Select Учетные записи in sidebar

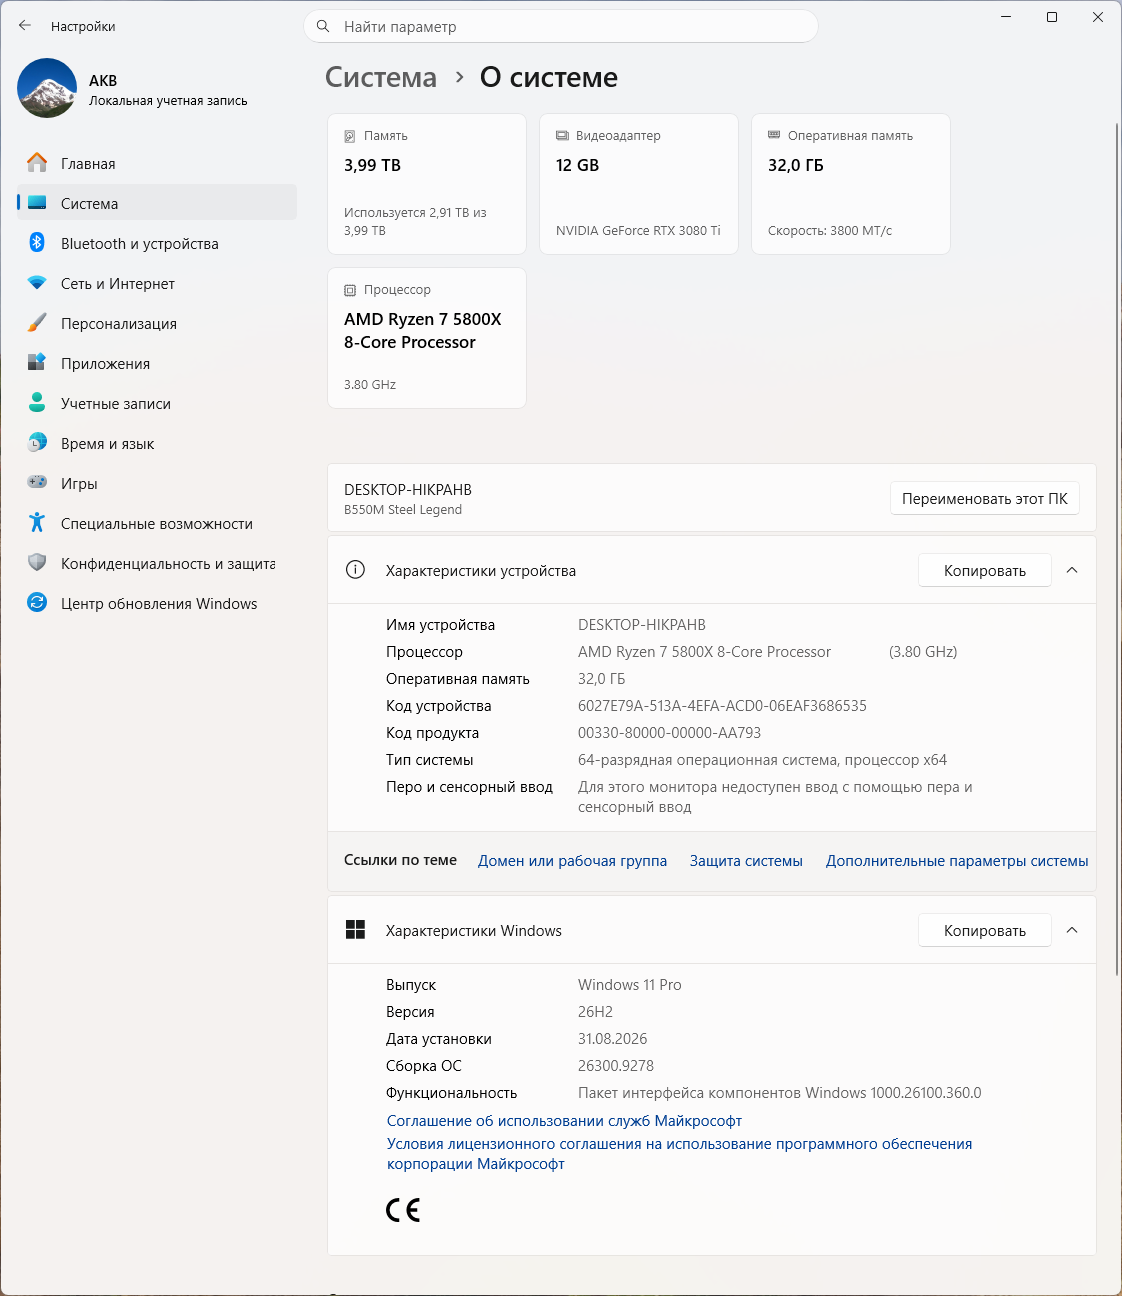pyautogui.click(x=157, y=403)
